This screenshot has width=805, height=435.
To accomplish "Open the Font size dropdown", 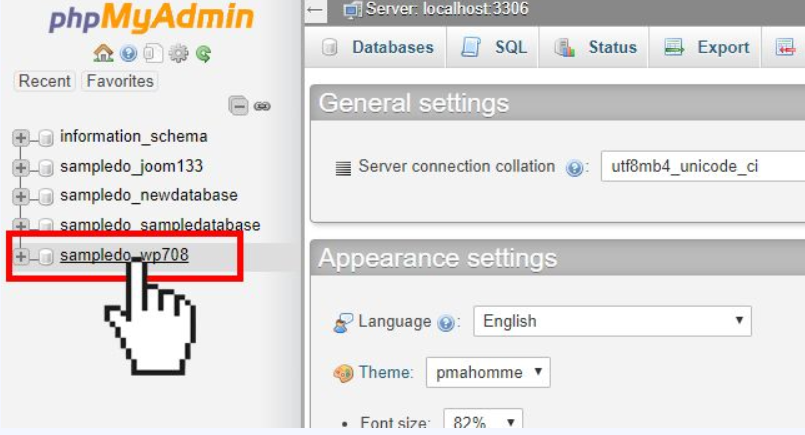I will pos(483,423).
